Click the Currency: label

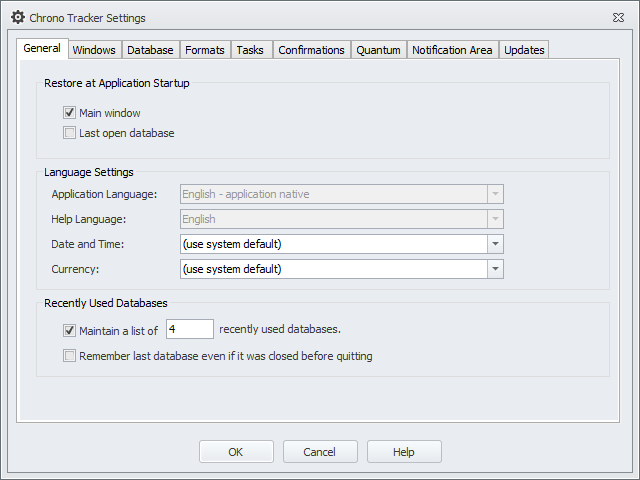[75, 269]
